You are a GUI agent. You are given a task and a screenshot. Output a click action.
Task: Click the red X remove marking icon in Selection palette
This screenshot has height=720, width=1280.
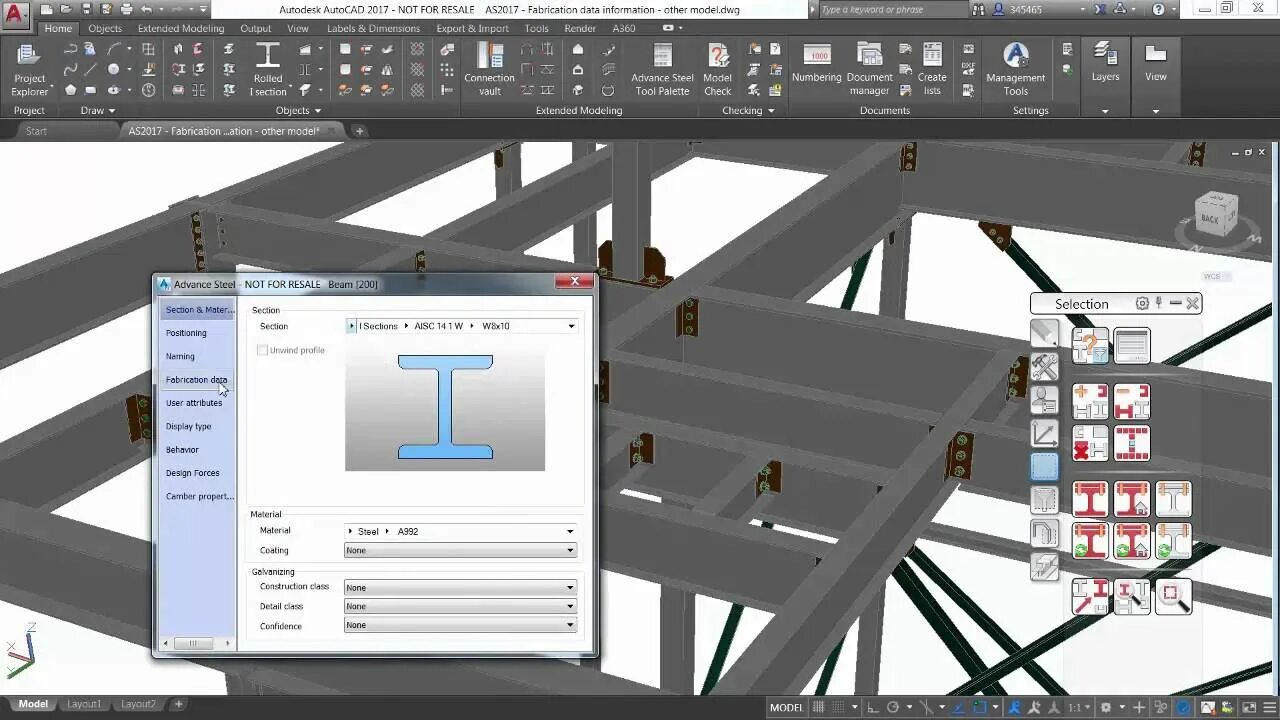(1090, 443)
